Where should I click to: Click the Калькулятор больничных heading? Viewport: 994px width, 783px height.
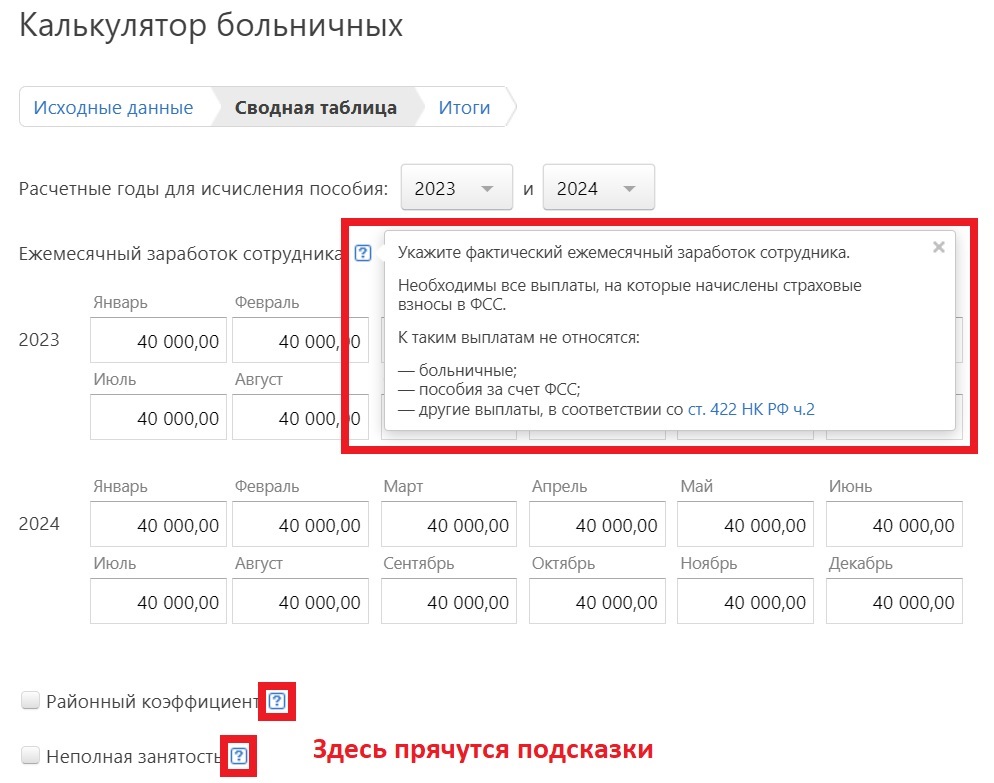(x=211, y=27)
